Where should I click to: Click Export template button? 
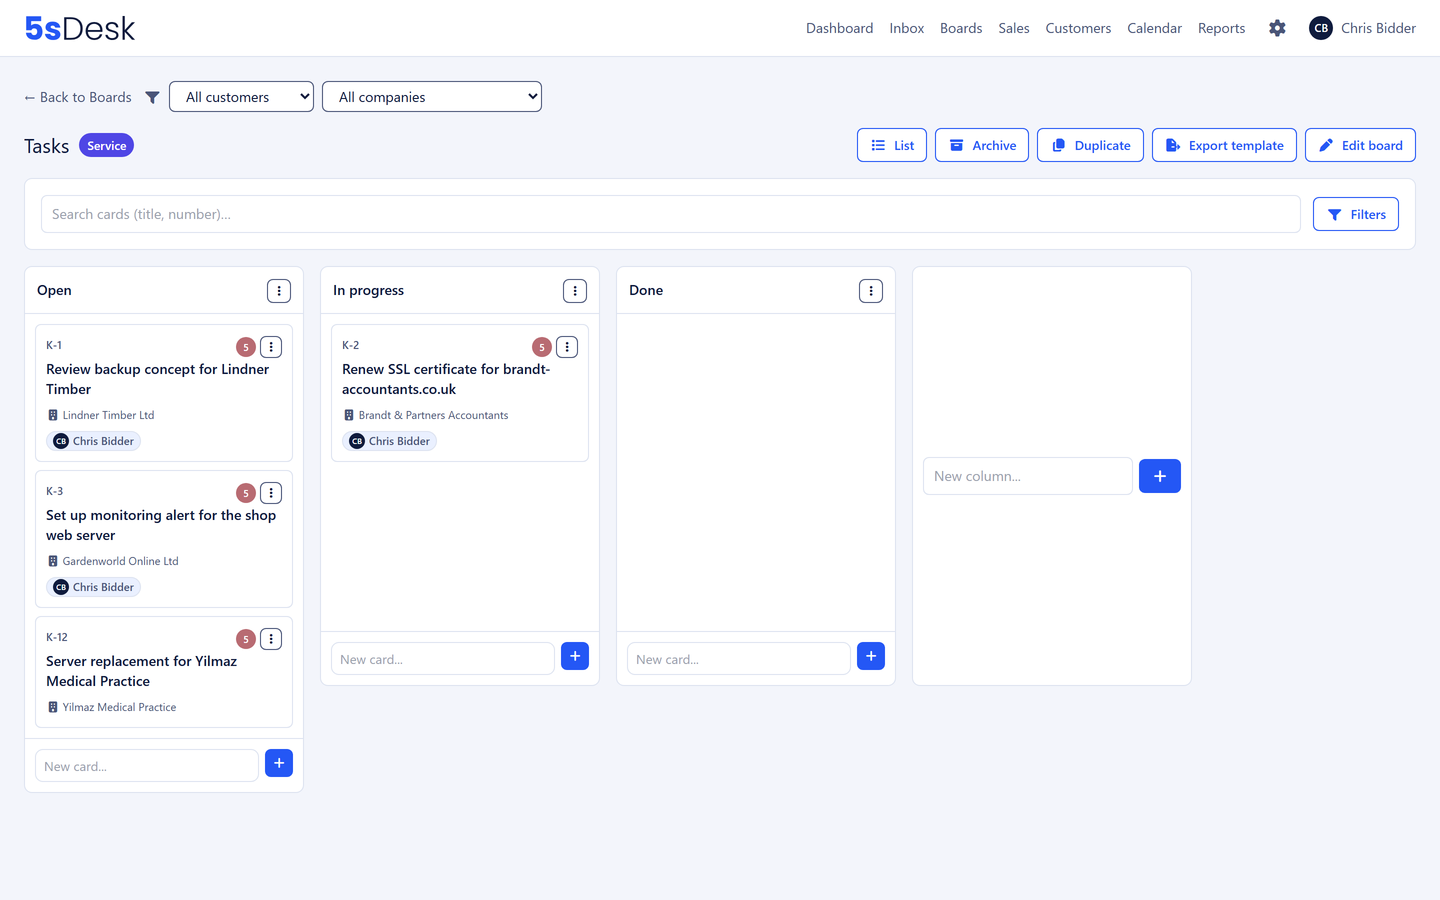1224,145
